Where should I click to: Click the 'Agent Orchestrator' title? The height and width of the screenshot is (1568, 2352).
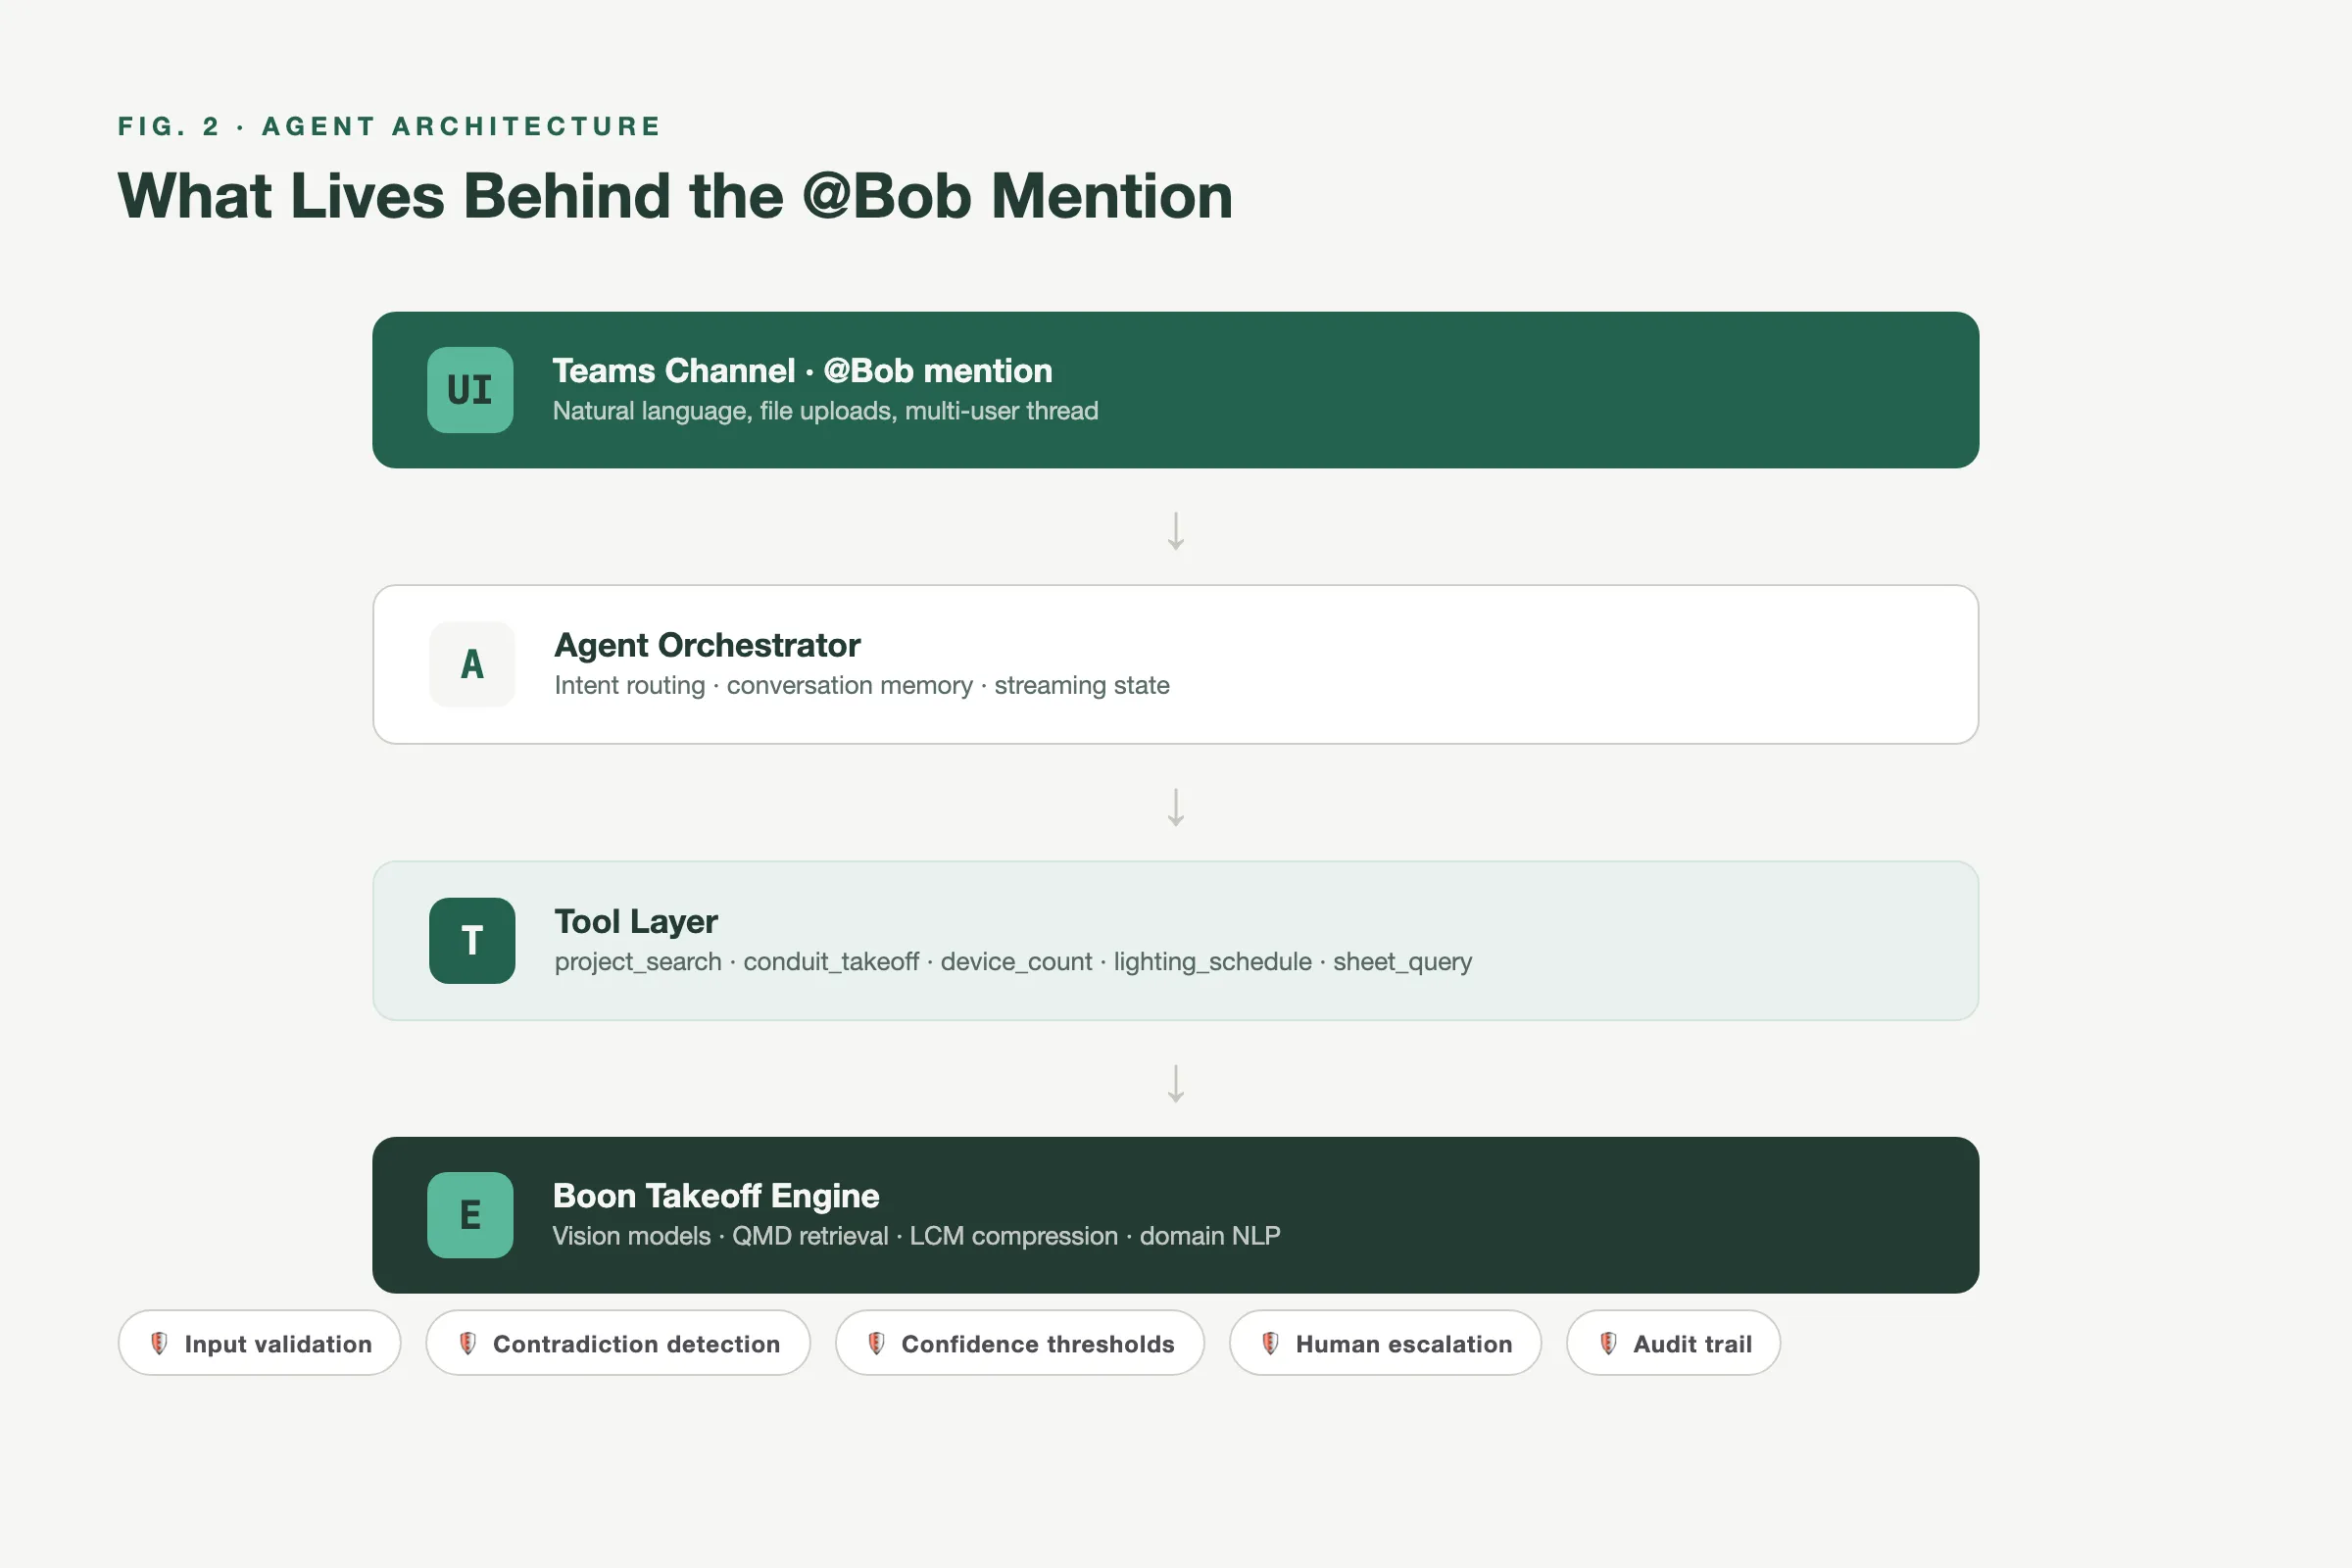coord(707,646)
